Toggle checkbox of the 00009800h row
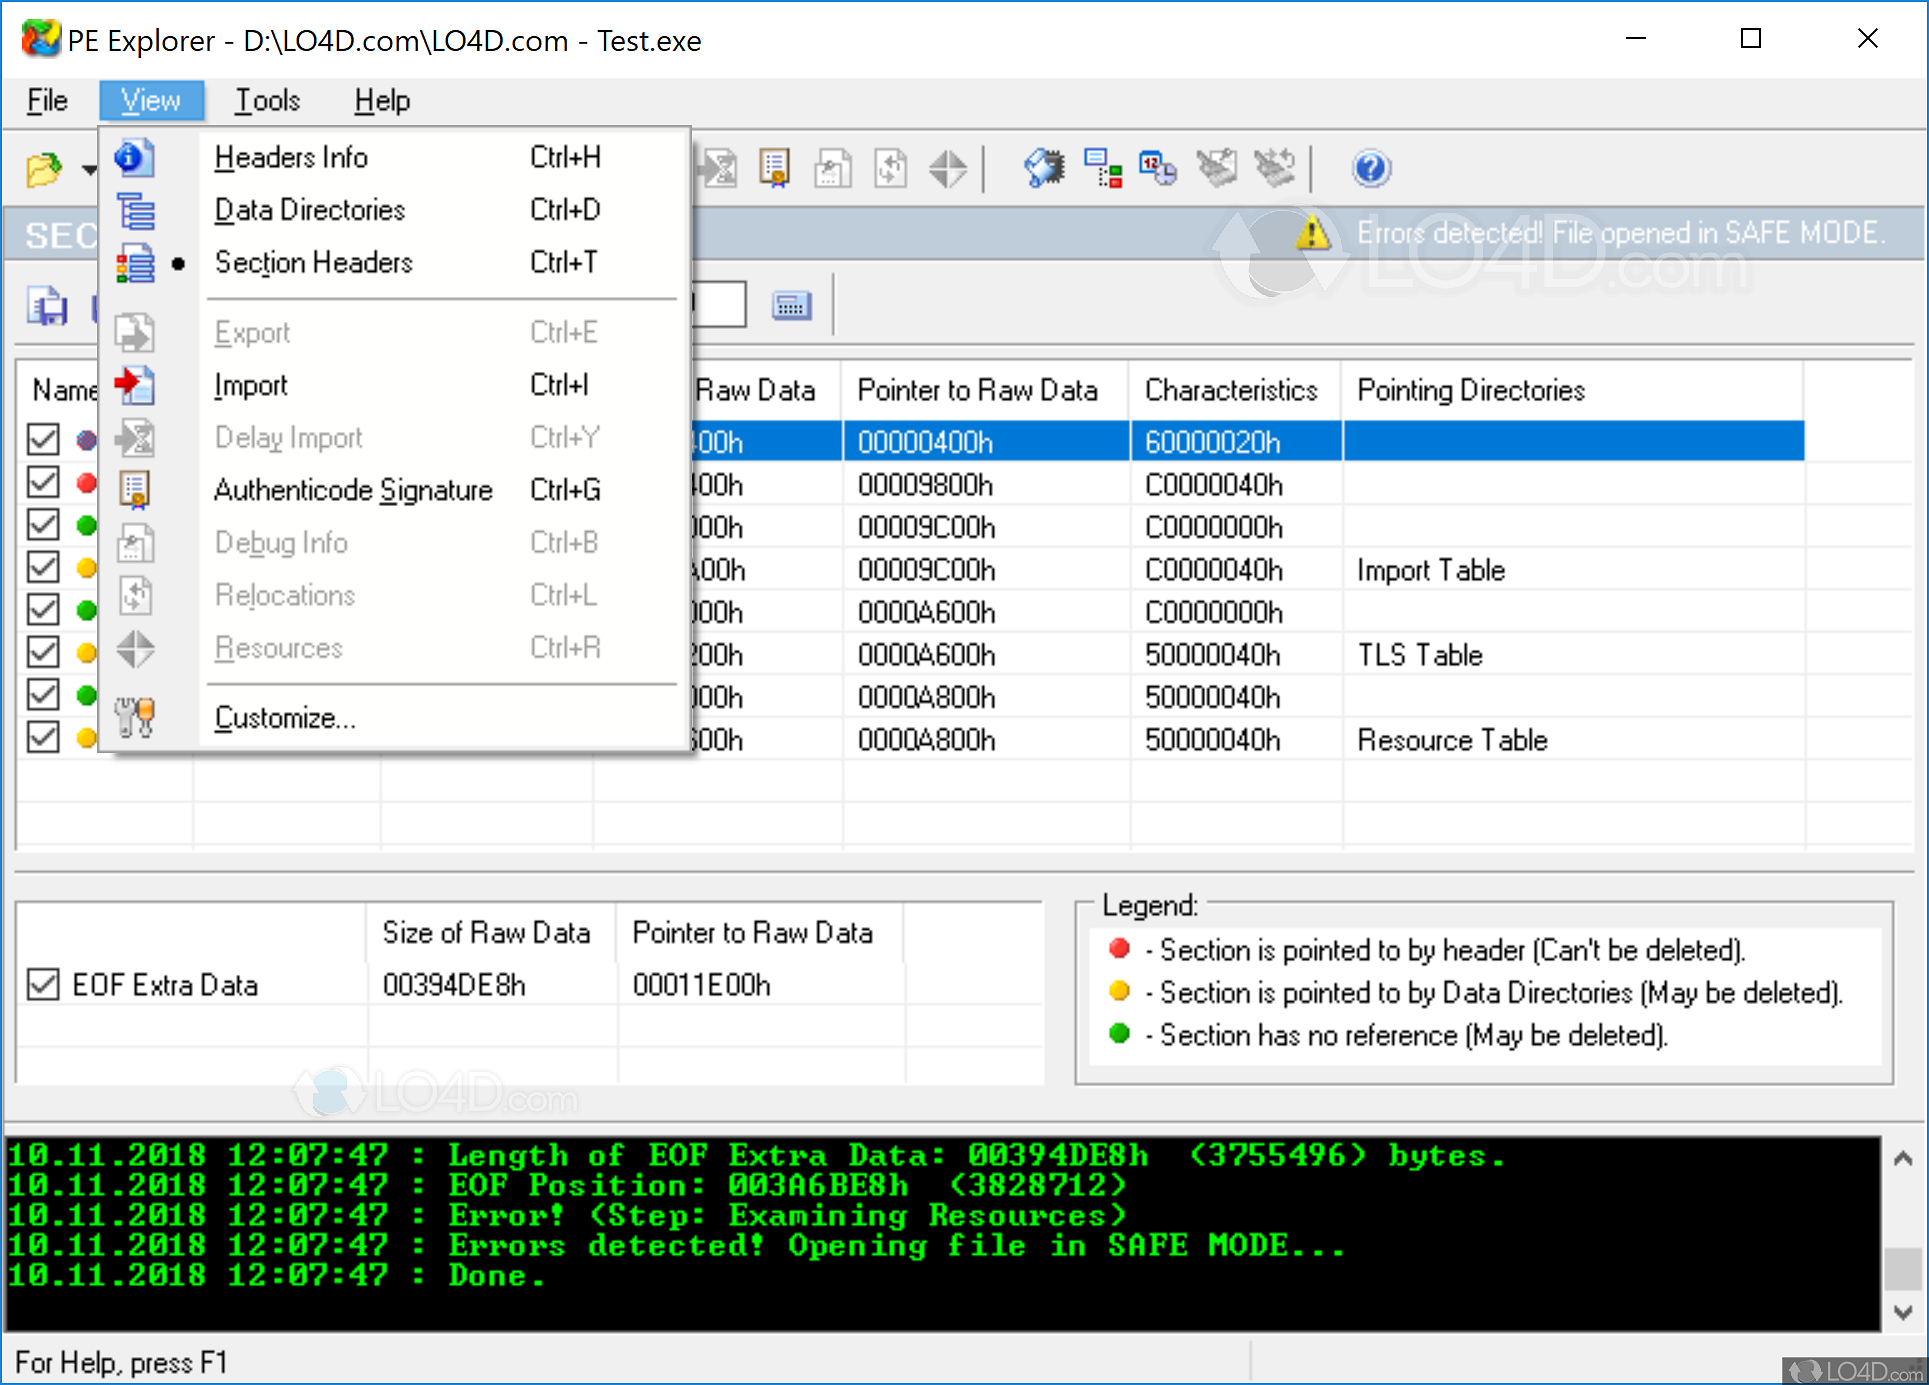This screenshot has height=1385, width=1929. pyautogui.click(x=43, y=482)
